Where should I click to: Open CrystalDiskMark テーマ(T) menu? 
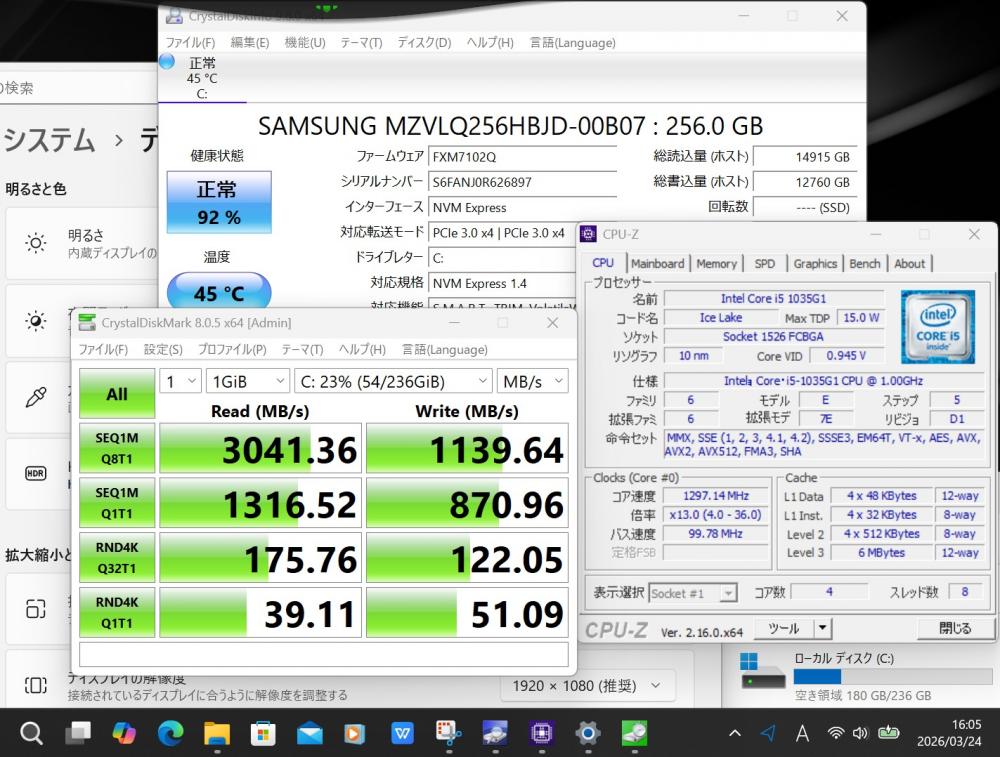(x=302, y=349)
